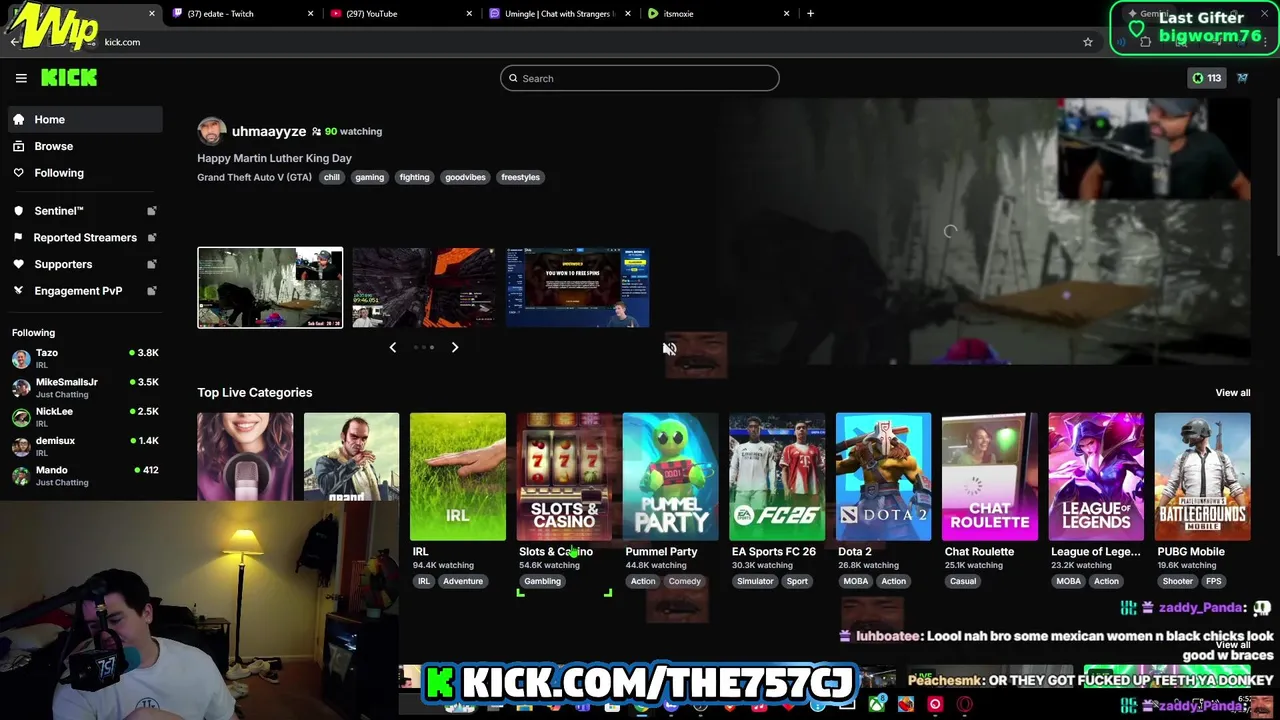1280x720 pixels.
Task: Click the goodvibes tag
Action: point(465,177)
